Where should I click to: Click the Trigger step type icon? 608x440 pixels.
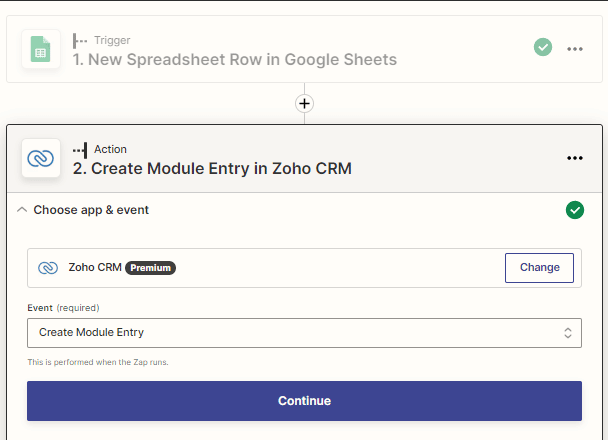click(x=80, y=40)
